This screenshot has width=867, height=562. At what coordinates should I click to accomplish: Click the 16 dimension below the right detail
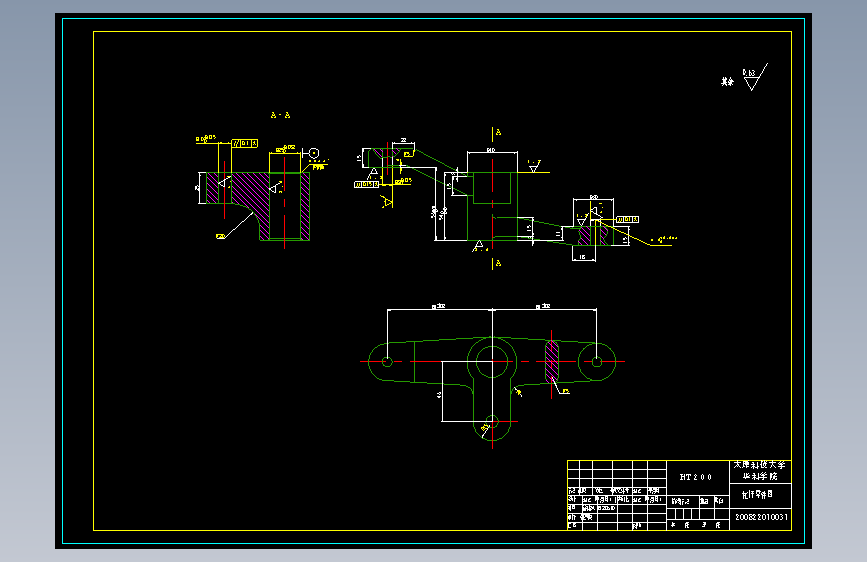click(x=582, y=257)
